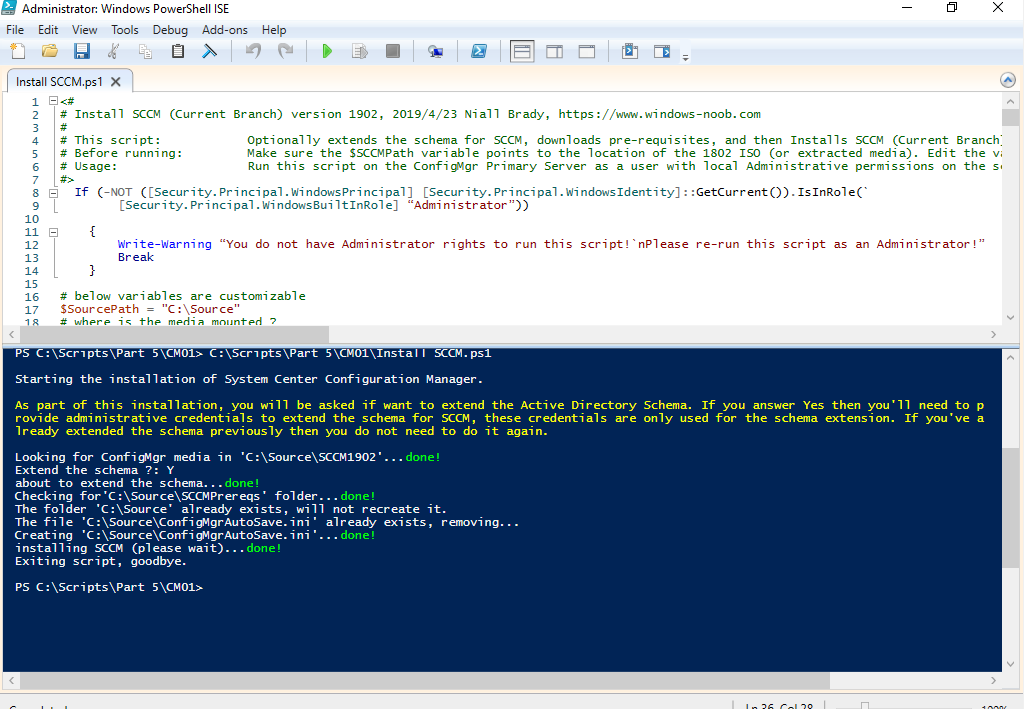Collapse the script pane with the chevron button

click(1007, 80)
